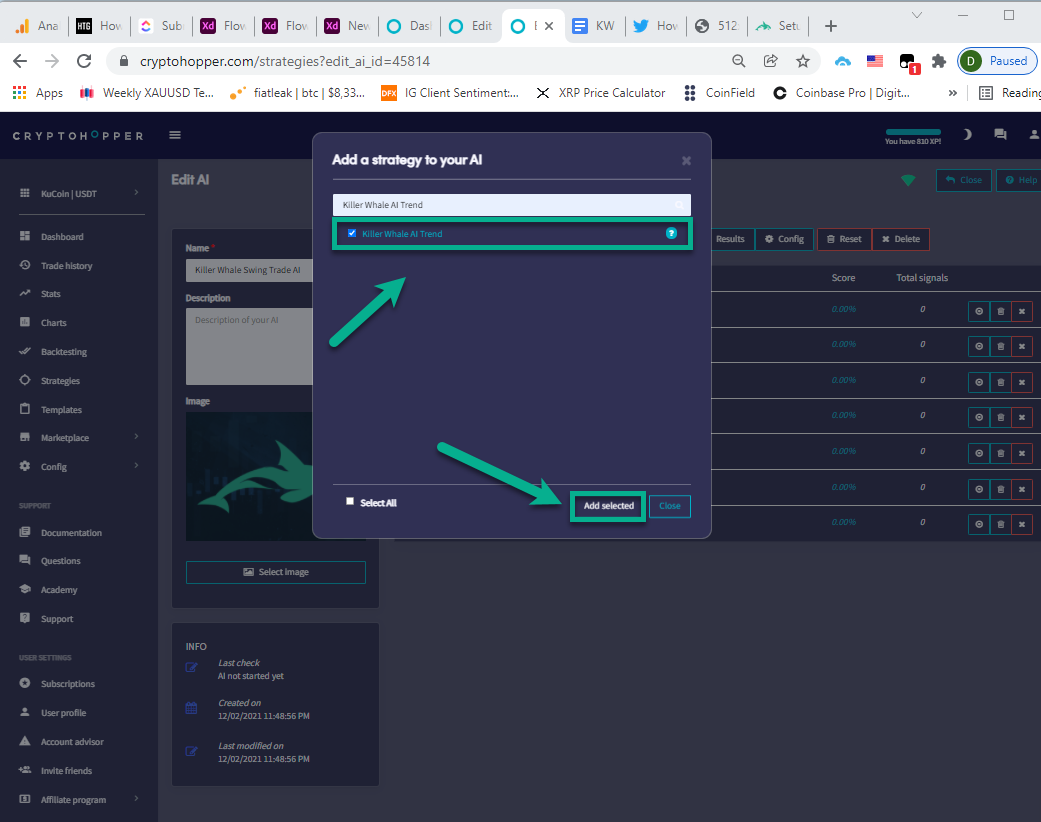
Task: Expand the KuCoin | USDT exchange selector
Action: tap(80, 193)
